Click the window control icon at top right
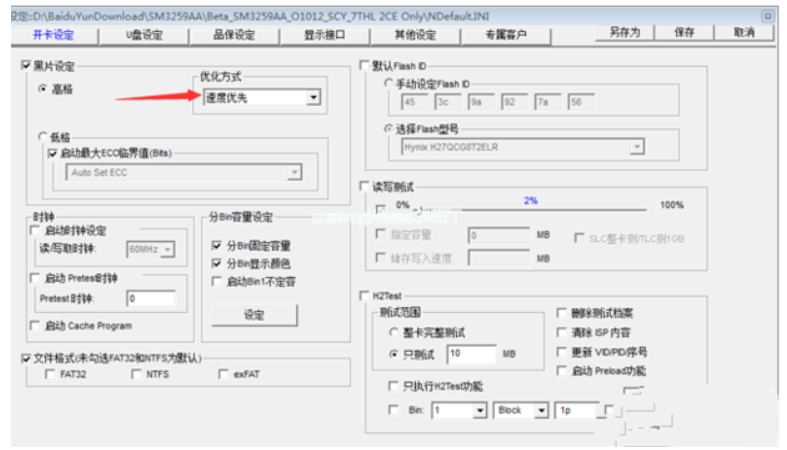Viewport: 787px width, 450px height. (767, 16)
